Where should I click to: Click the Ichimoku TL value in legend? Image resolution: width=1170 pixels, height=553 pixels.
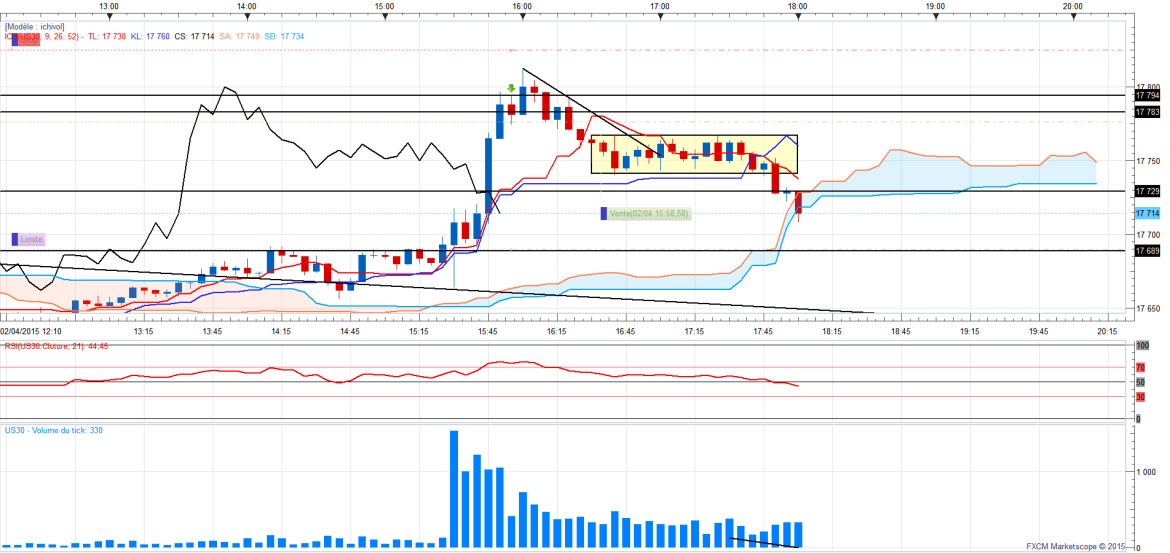tap(106, 37)
